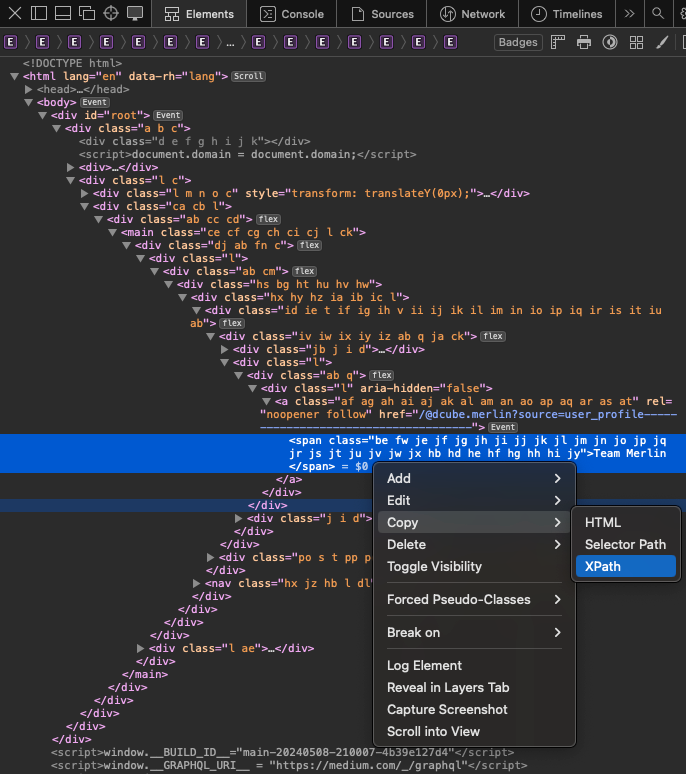The image size is (686, 774).
Task: Copy element as HTML from submenu
Action: tap(626, 522)
